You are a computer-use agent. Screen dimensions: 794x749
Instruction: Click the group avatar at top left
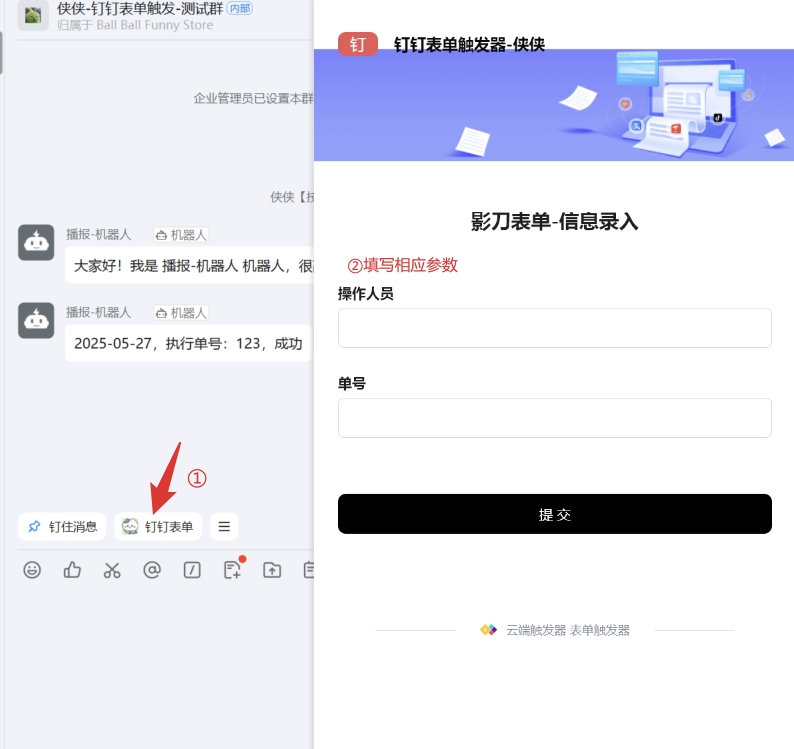click(x=33, y=15)
